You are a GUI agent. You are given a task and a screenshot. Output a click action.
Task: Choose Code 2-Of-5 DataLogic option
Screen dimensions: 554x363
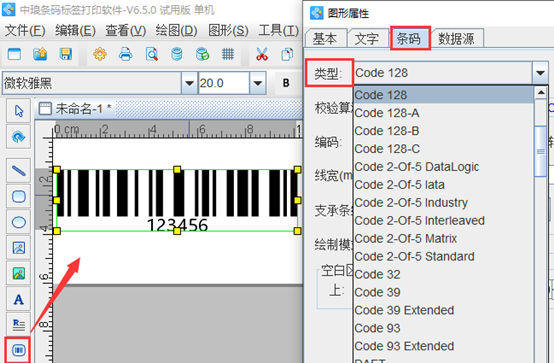444,167
